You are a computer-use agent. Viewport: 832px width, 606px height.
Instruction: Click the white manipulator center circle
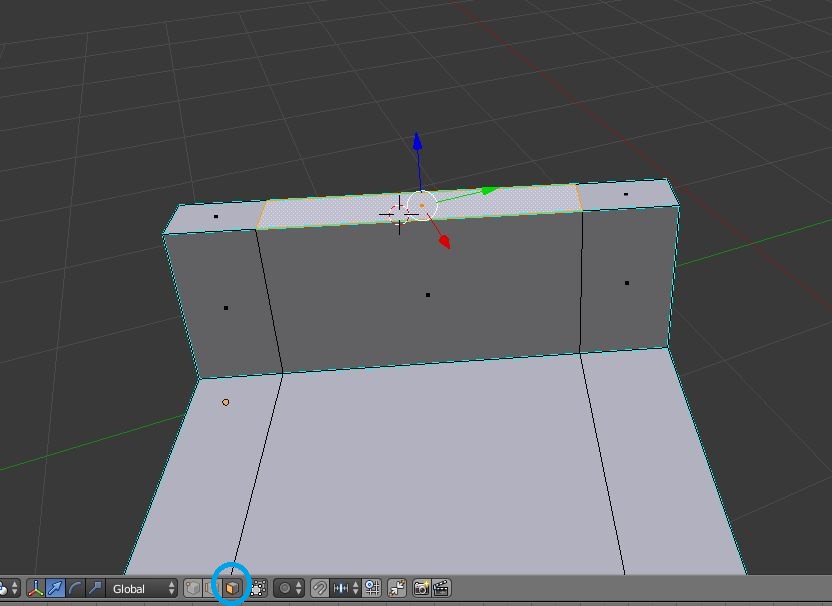[422, 205]
